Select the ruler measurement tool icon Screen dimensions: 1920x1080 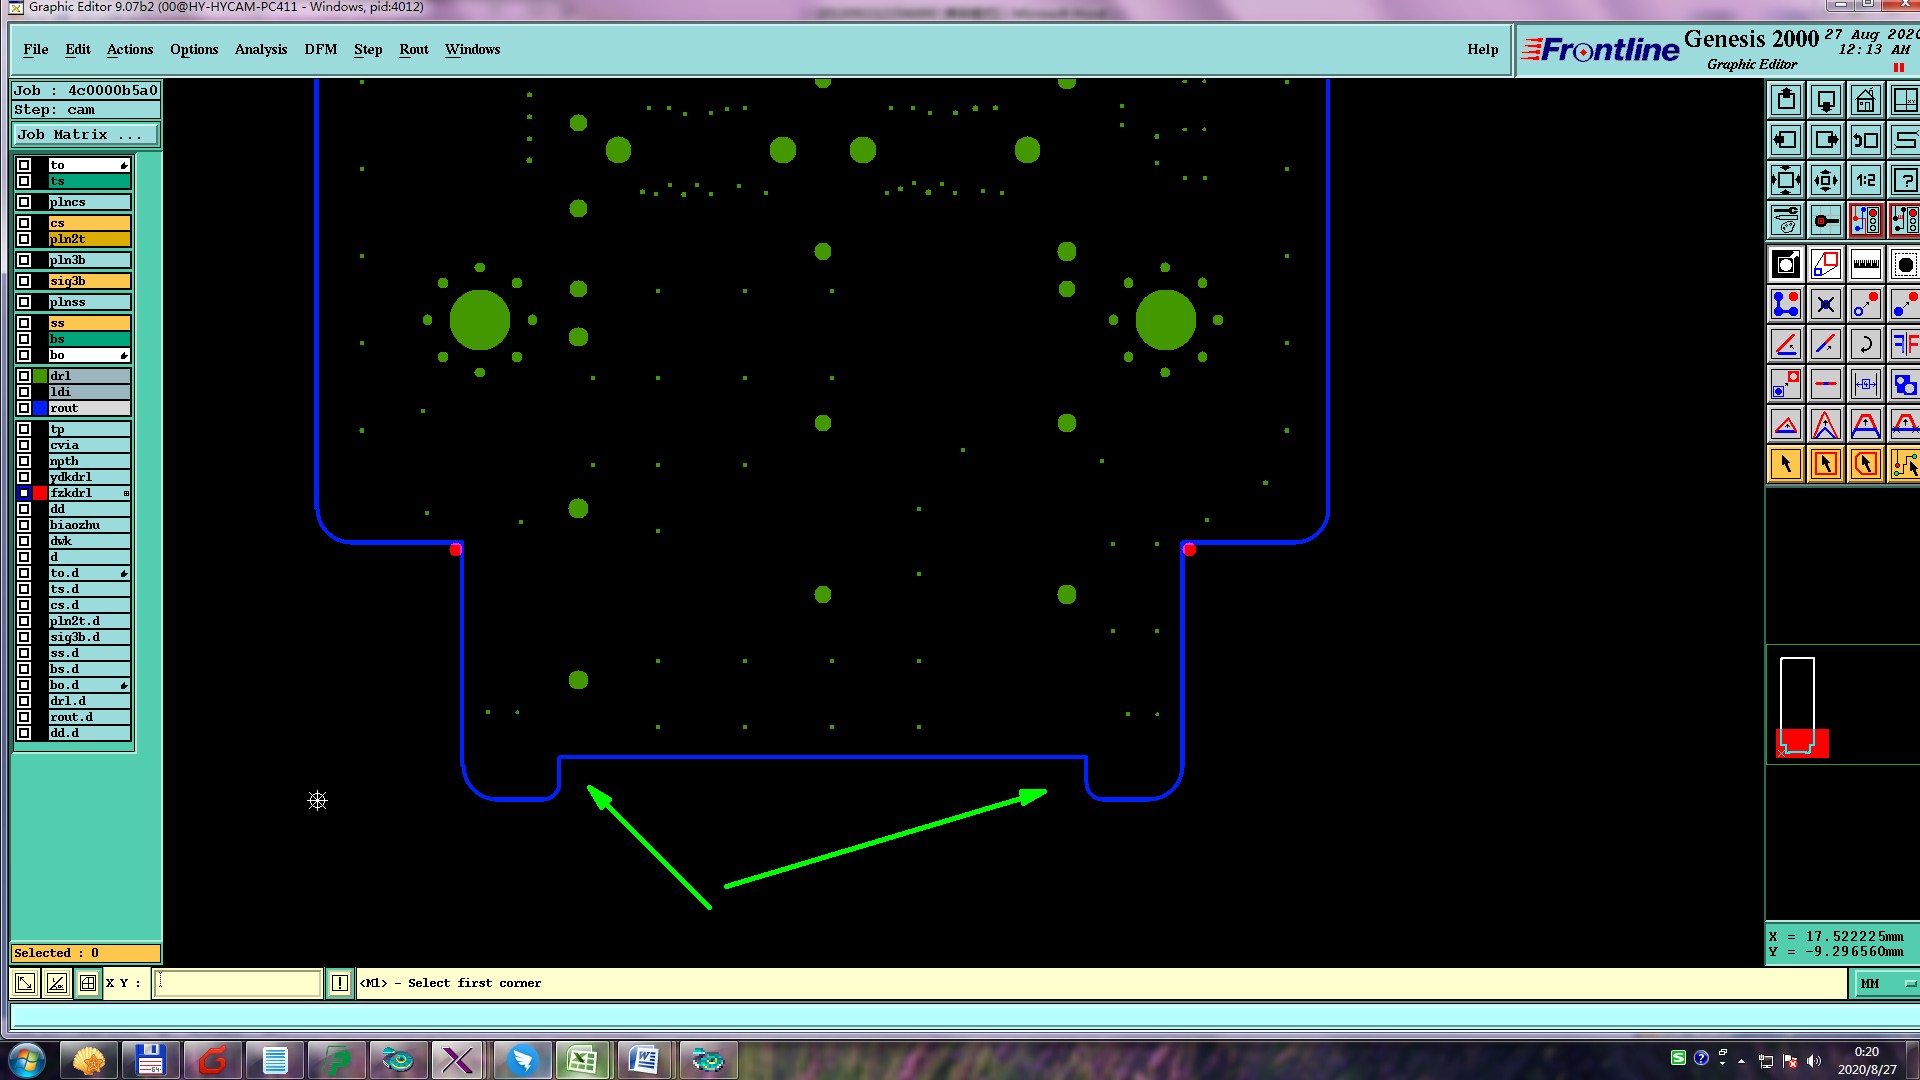(x=1865, y=265)
